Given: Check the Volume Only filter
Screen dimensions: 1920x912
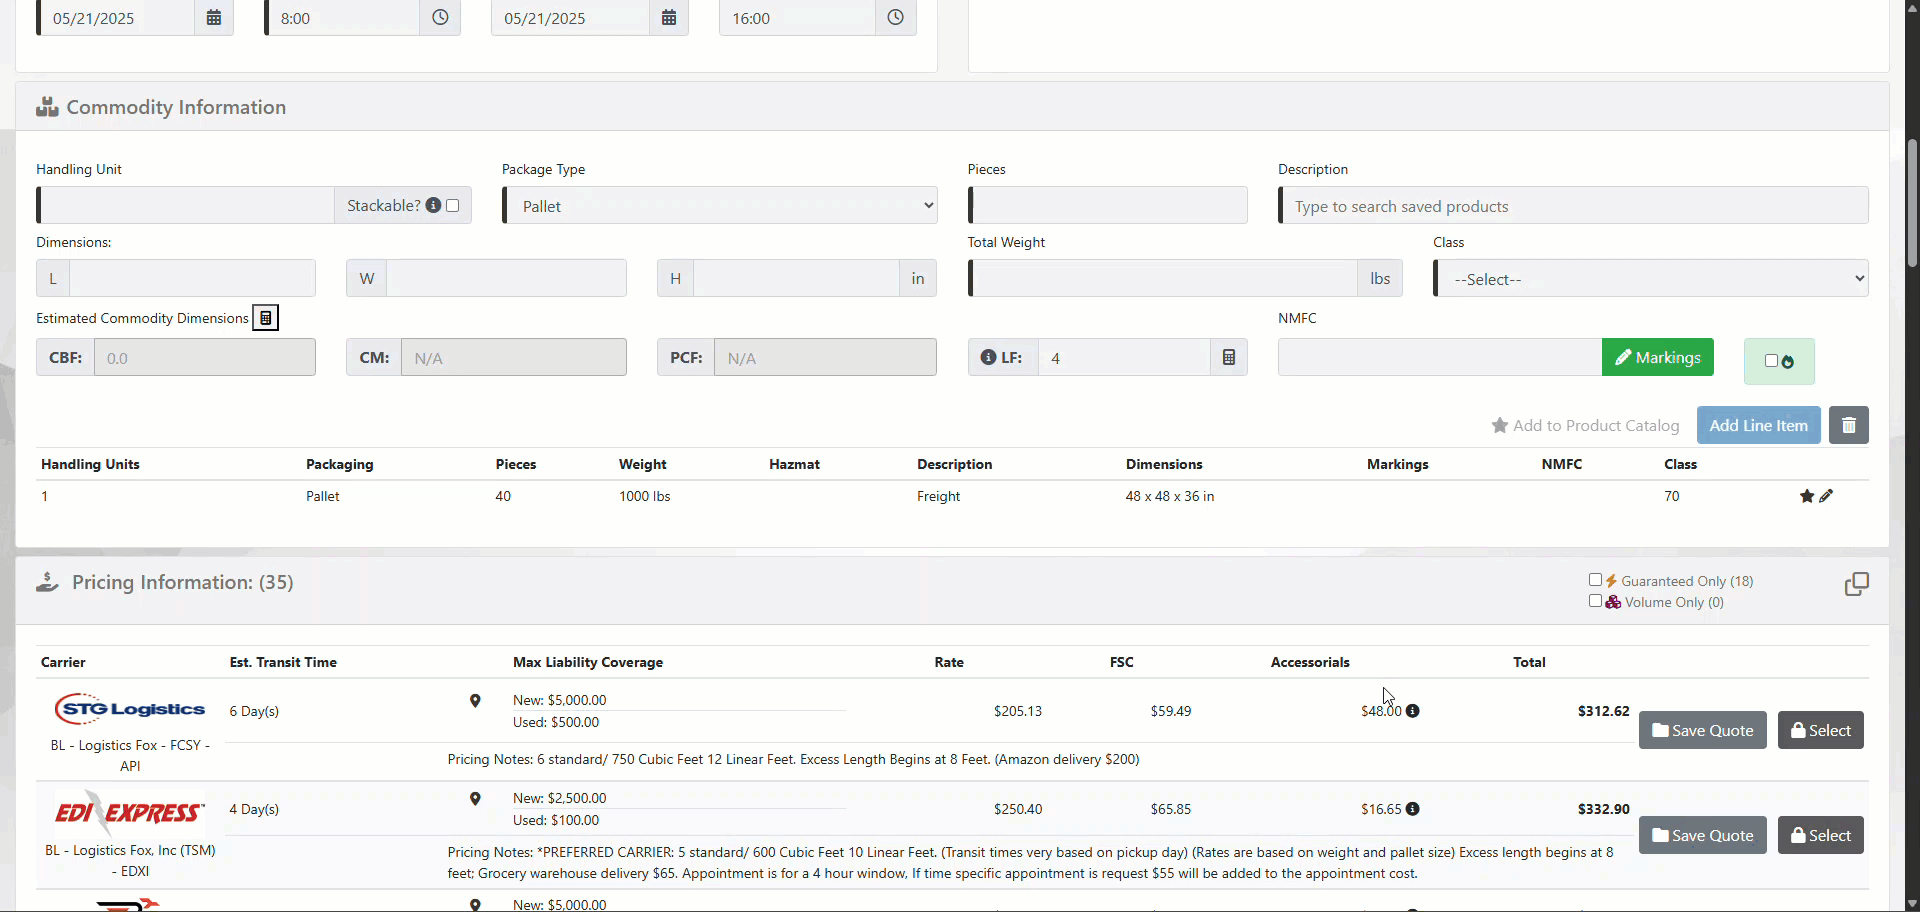Looking at the screenshot, I should click(x=1595, y=601).
